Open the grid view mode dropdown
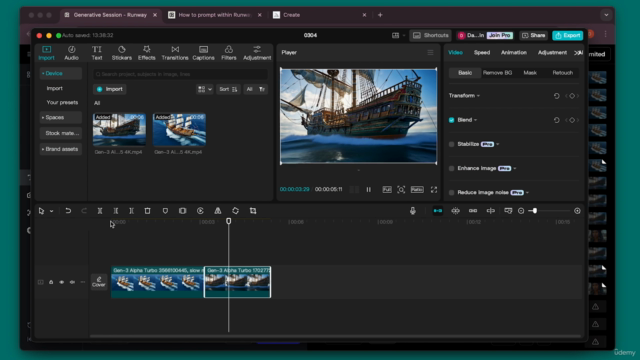 tap(204, 89)
